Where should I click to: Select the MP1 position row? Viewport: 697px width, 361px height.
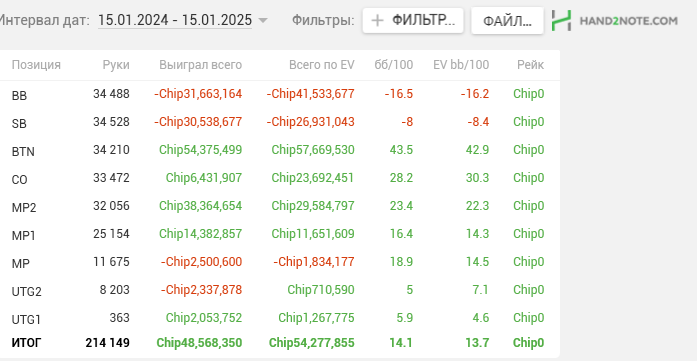point(278,234)
